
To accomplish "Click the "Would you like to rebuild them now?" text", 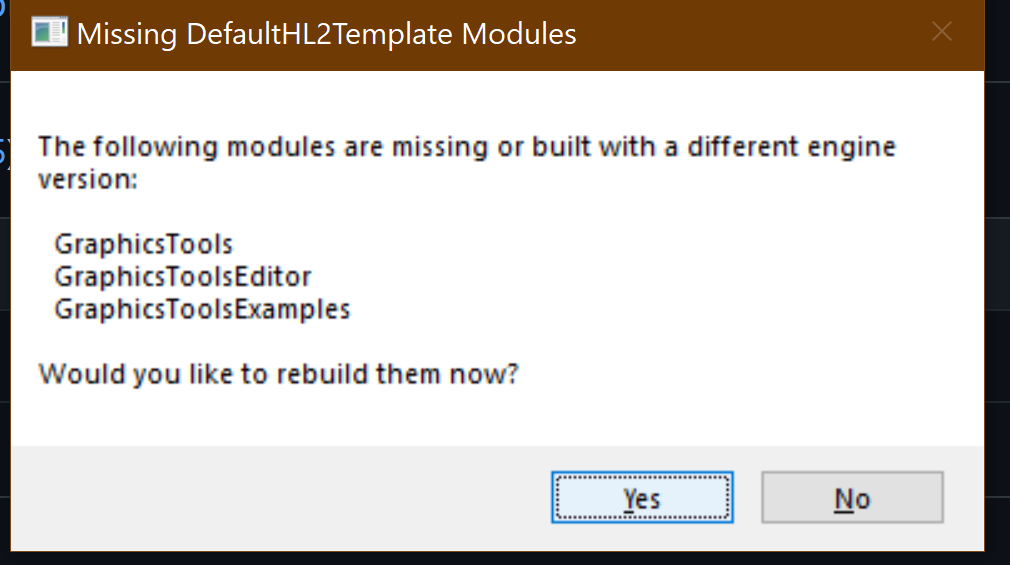I will point(278,374).
